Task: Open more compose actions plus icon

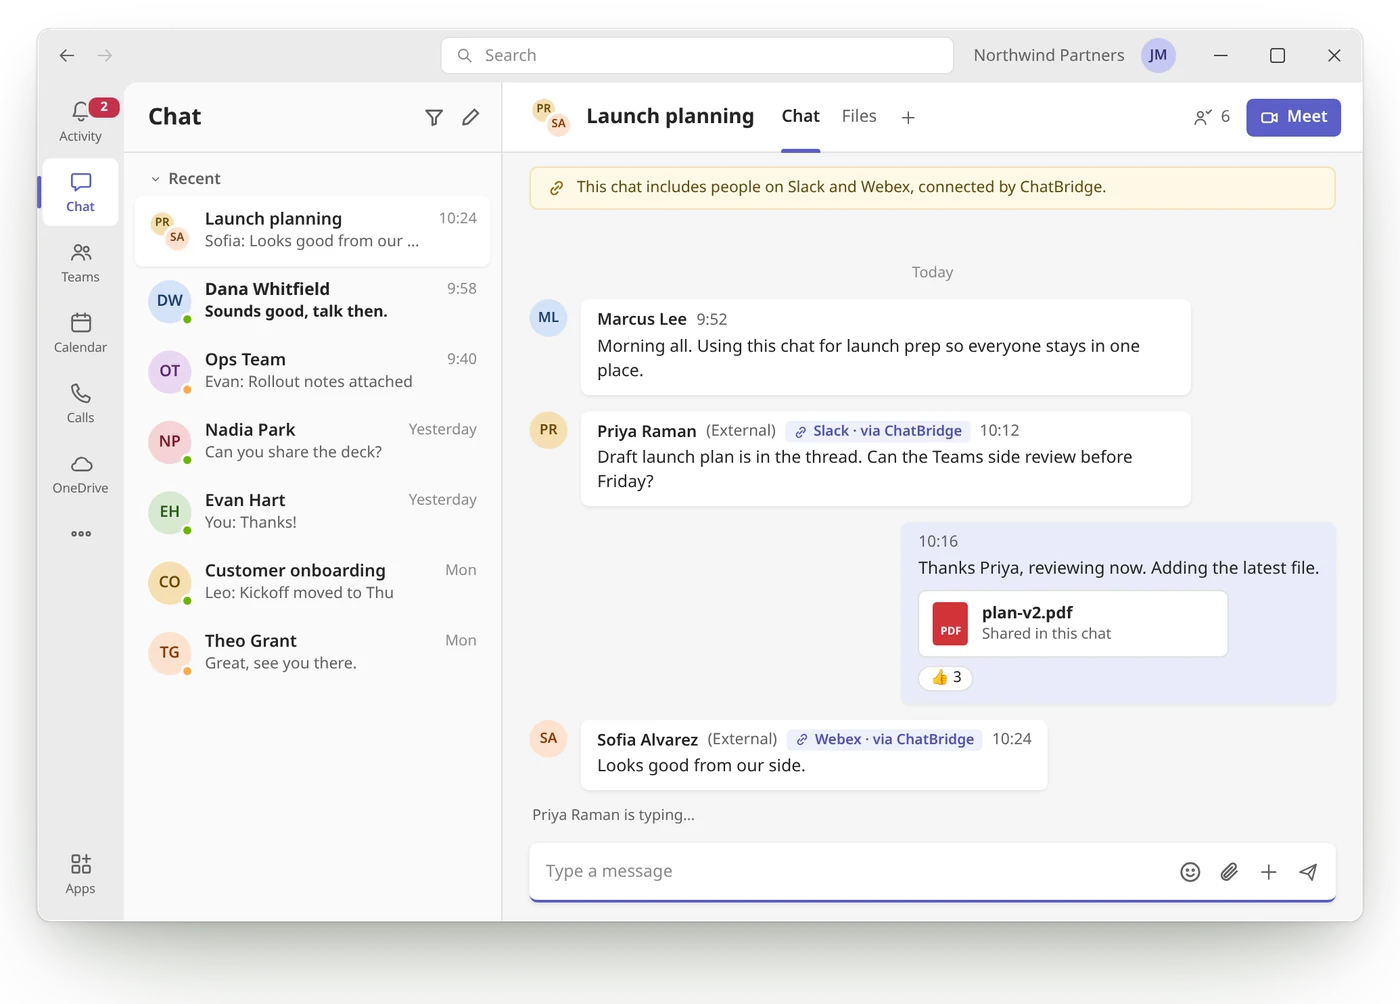Action: point(1268,872)
